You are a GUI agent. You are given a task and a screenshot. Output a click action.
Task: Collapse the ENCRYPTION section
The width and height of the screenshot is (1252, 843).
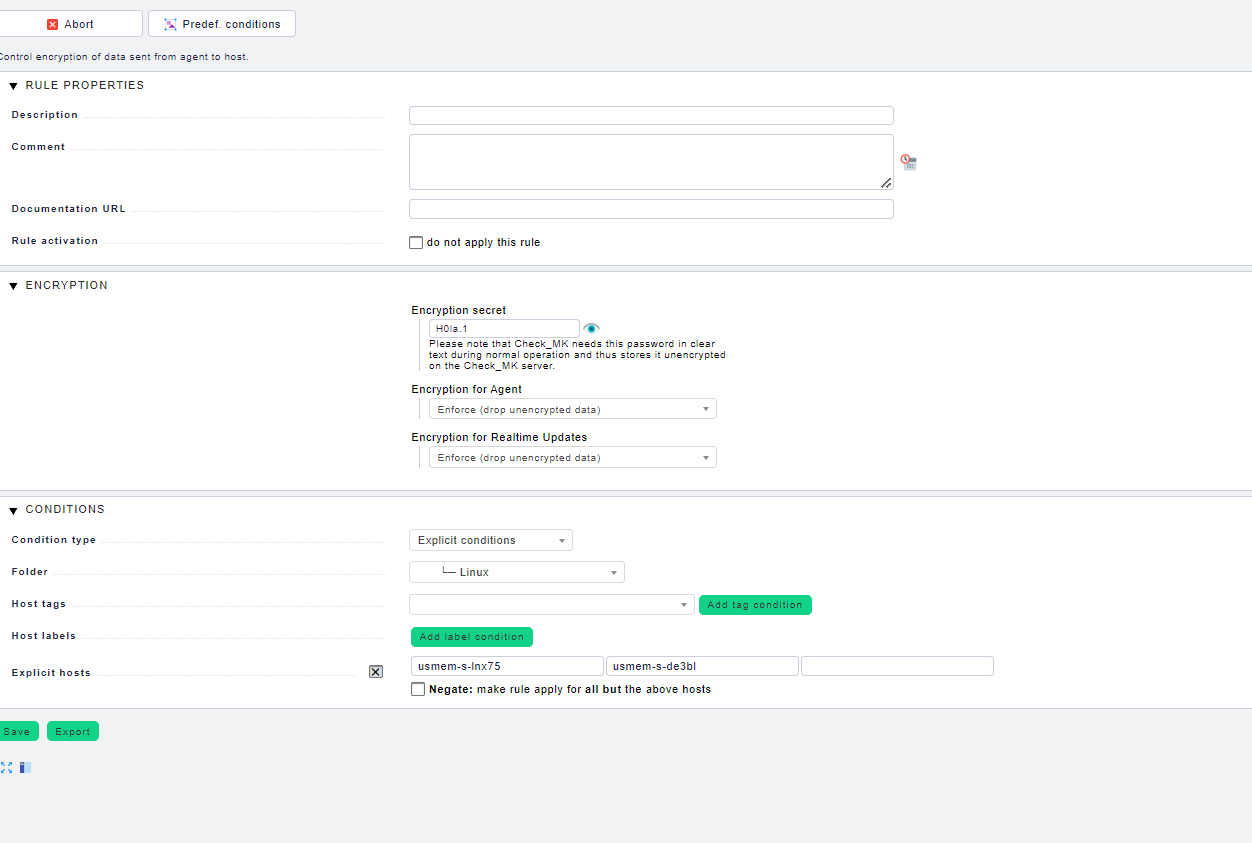14,286
